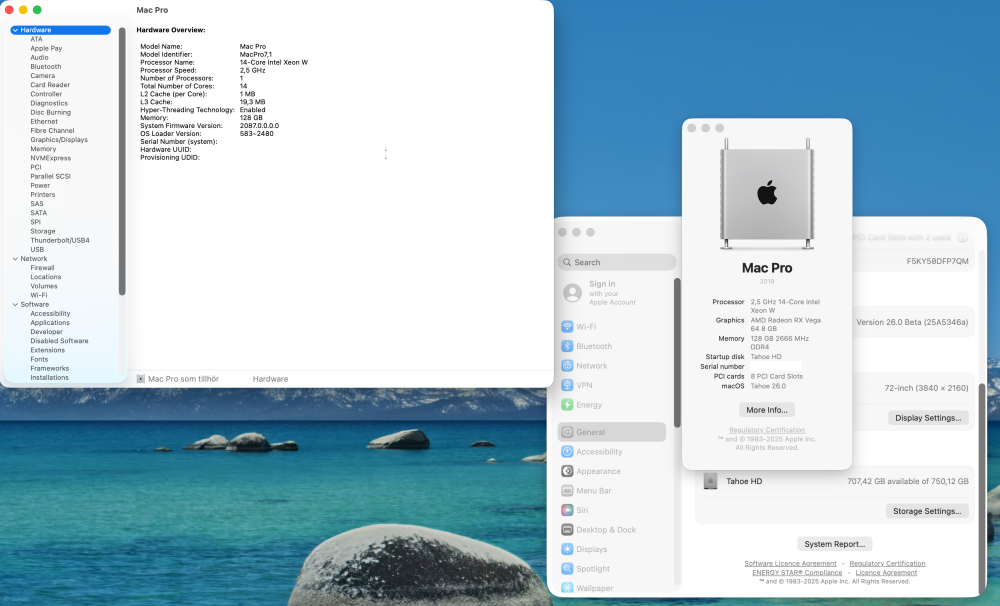Click the VPN icon in System Settings sidebar

567,385
